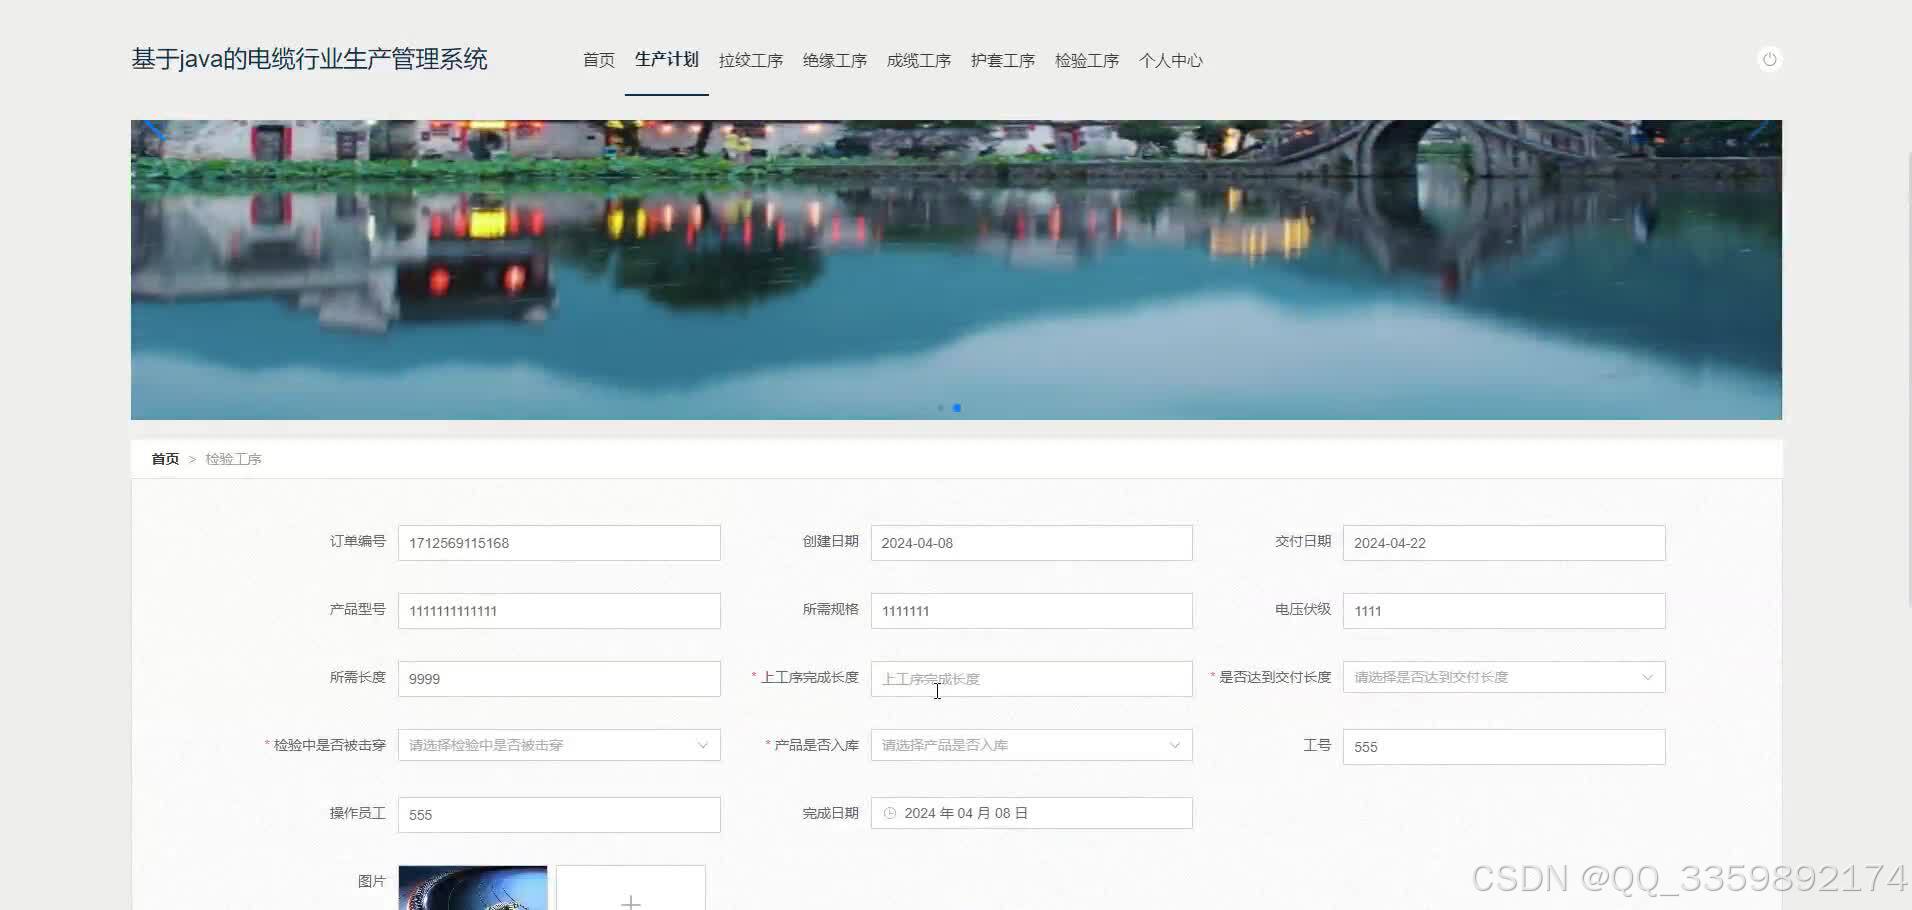The image size is (1912, 910).
Task: Click the 图片 field label
Action: [371, 881]
